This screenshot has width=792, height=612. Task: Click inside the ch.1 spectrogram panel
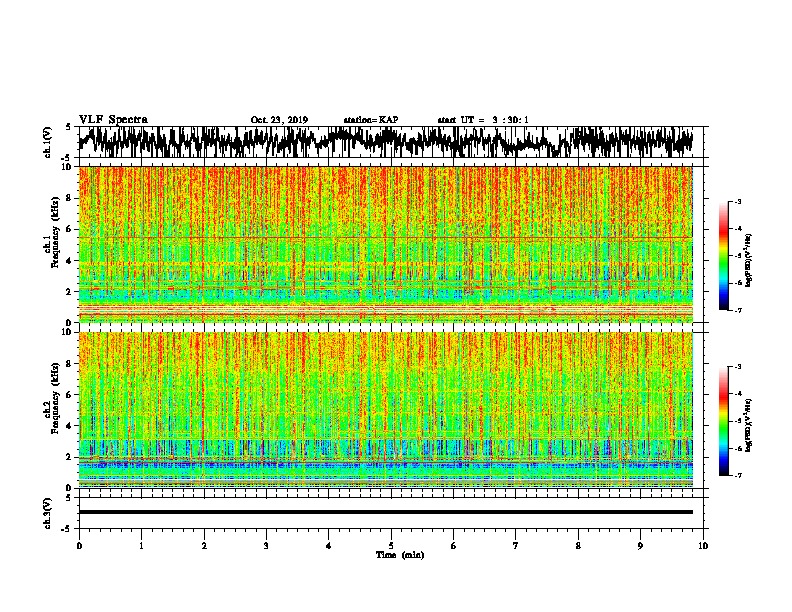385,244
